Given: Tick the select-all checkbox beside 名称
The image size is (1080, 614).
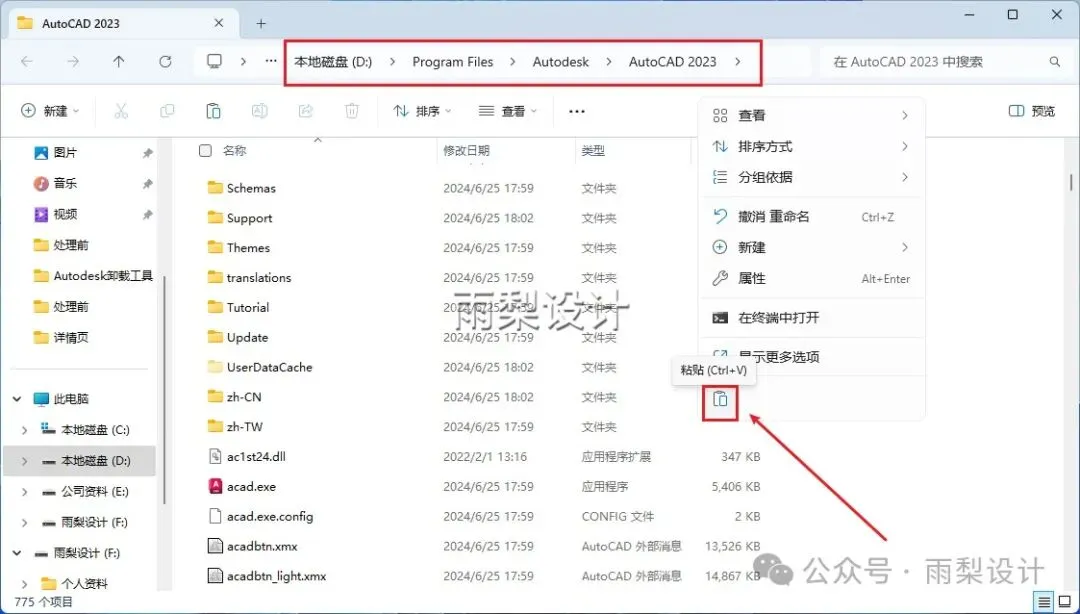Looking at the screenshot, I should [205, 150].
